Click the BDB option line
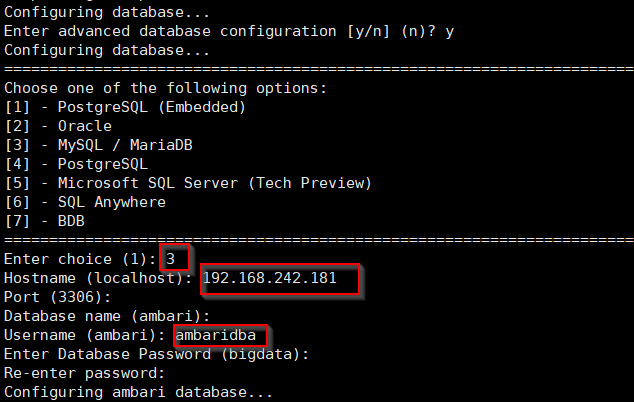 44,221
